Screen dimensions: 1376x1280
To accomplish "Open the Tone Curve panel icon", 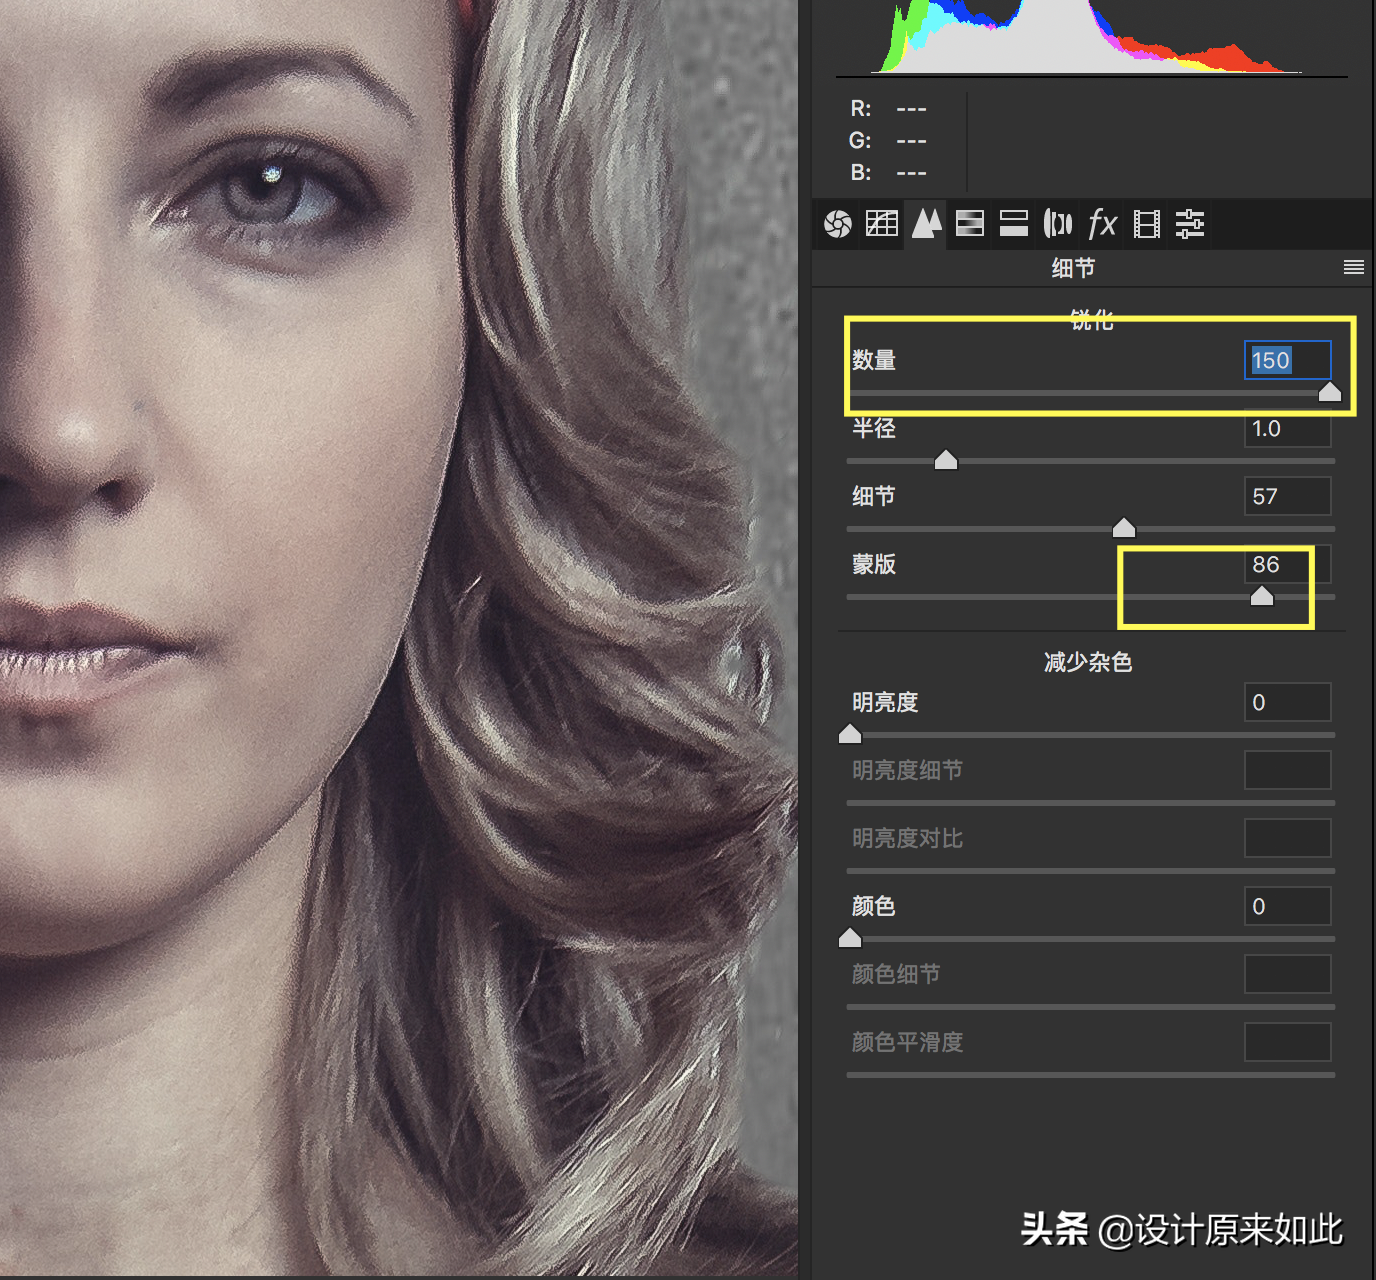I will pos(881,224).
